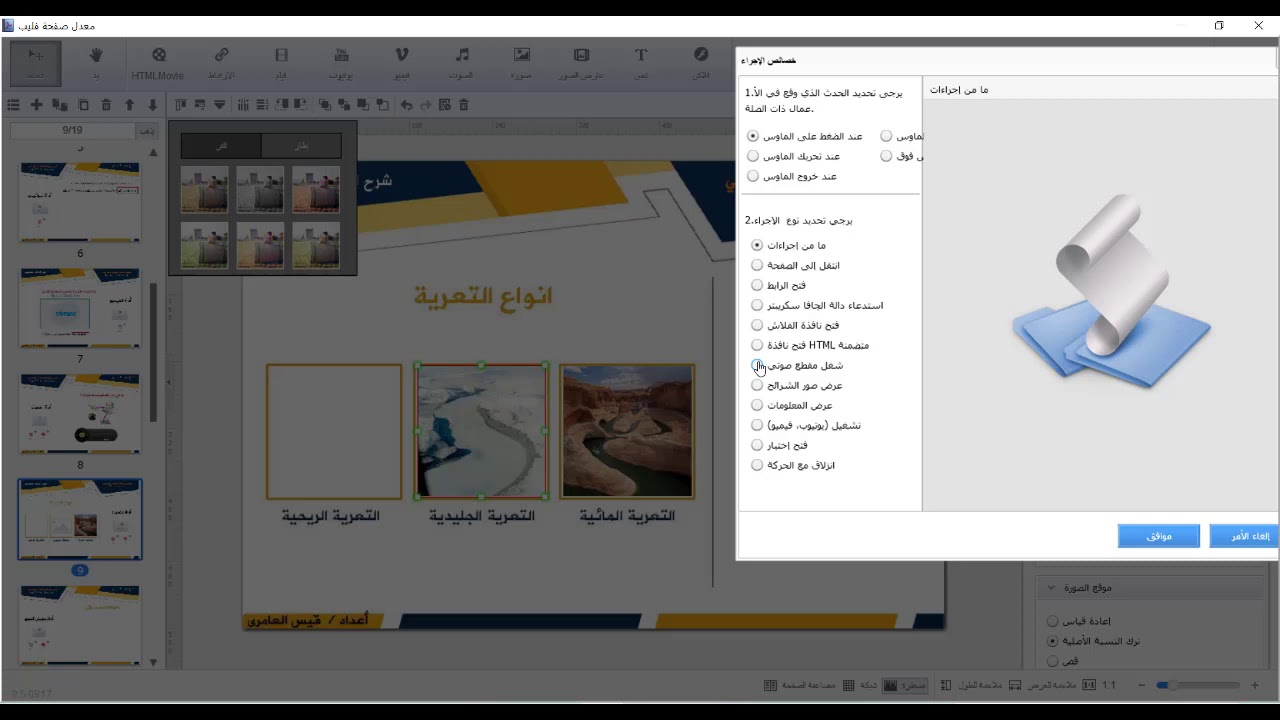1280x720 pixels.
Task: Open the عارض الصور image slideshow tool
Action: 581,63
